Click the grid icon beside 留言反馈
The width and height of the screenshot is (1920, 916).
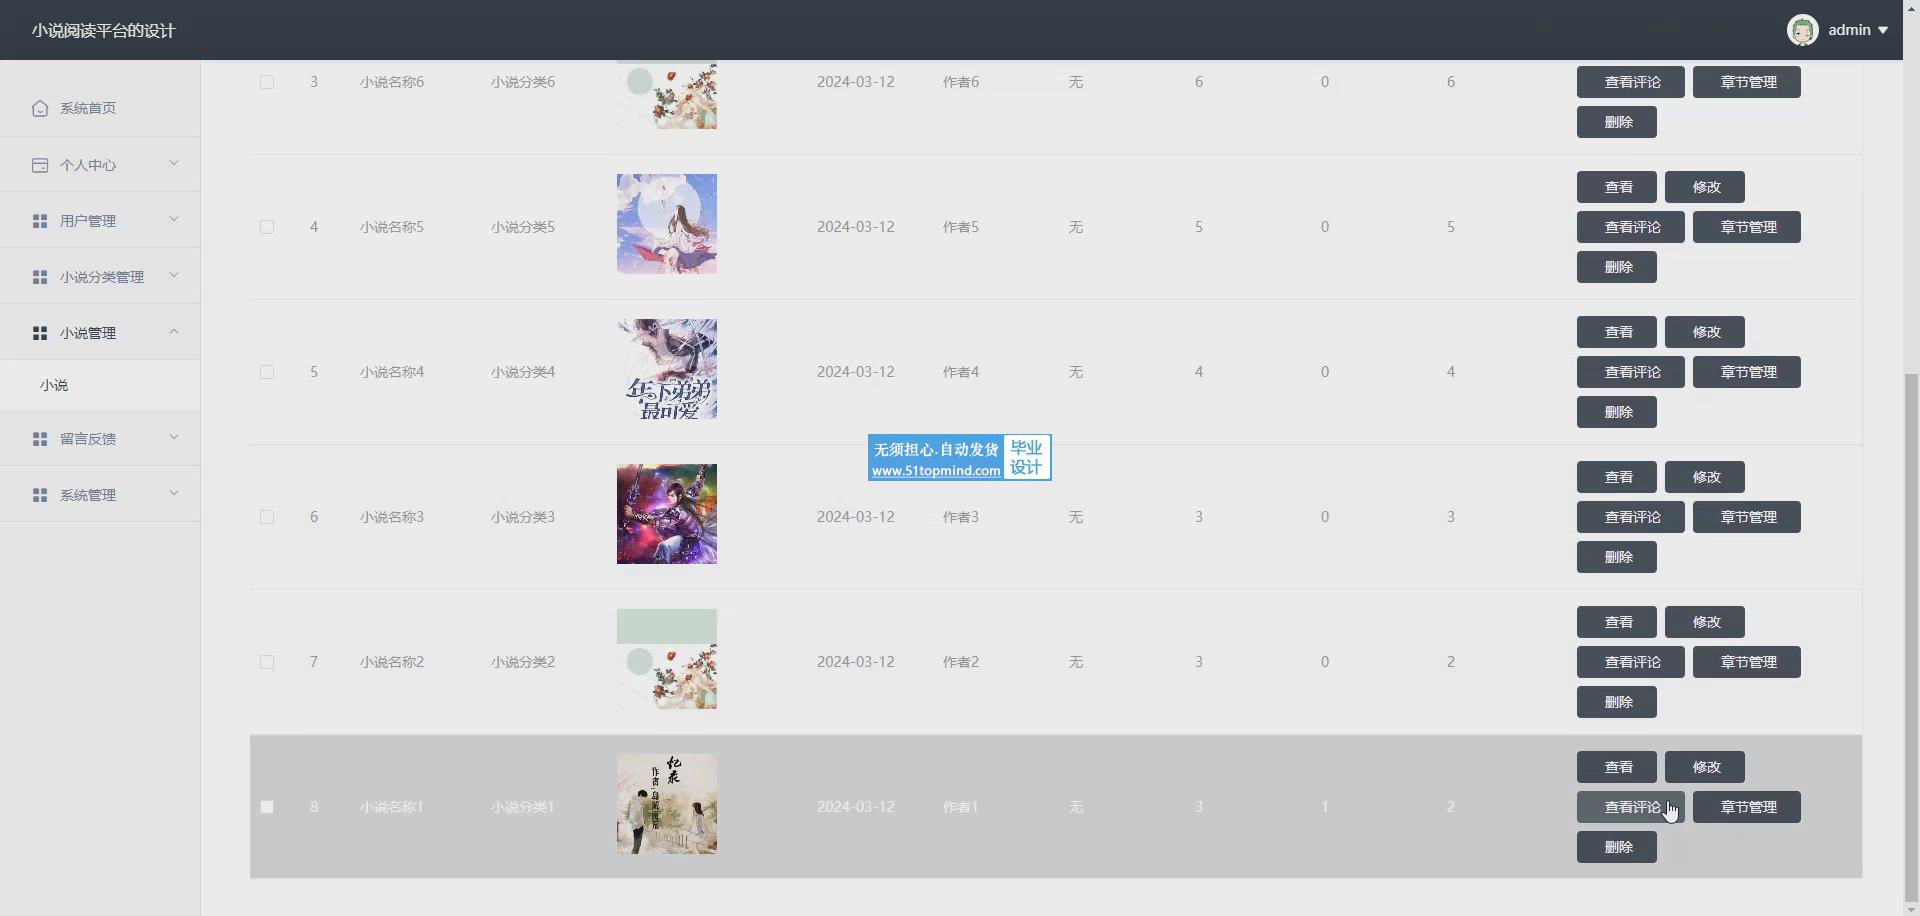40,439
